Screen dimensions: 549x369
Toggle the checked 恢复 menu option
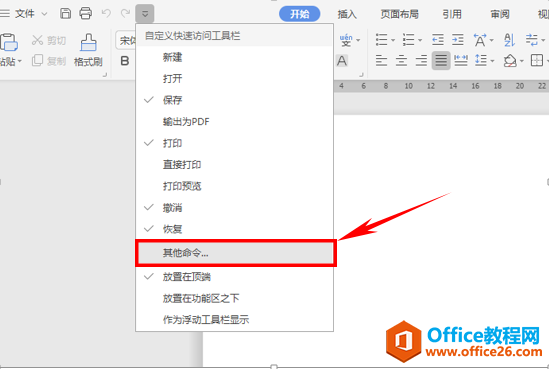[x=234, y=229]
